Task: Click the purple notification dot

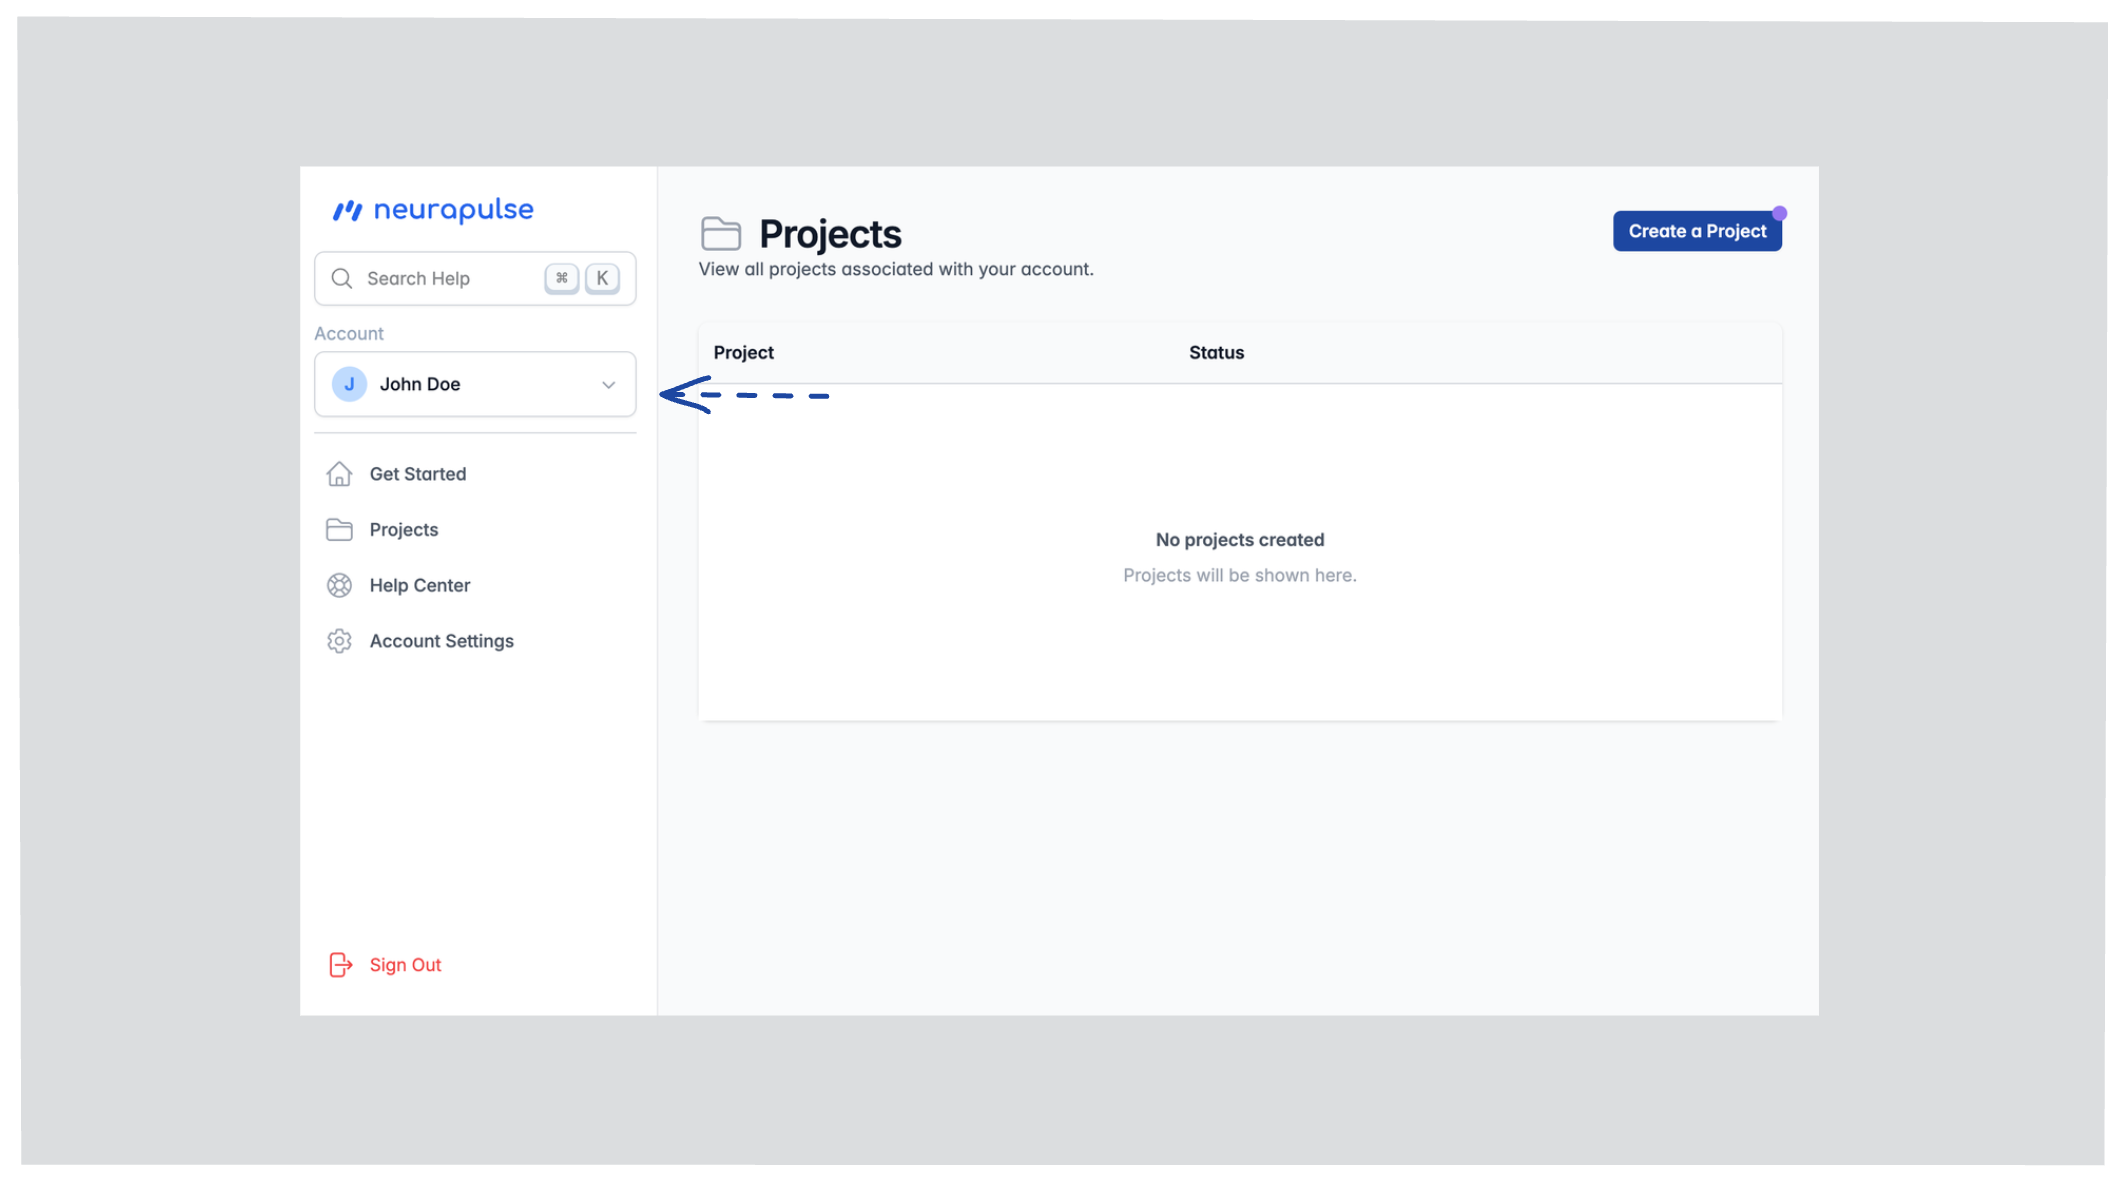Action: coord(1779,213)
